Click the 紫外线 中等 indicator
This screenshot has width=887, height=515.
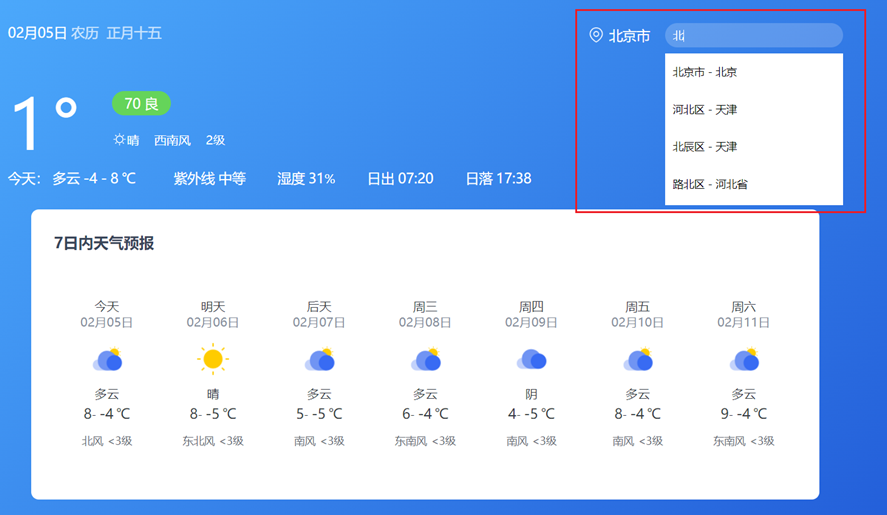[x=209, y=179]
